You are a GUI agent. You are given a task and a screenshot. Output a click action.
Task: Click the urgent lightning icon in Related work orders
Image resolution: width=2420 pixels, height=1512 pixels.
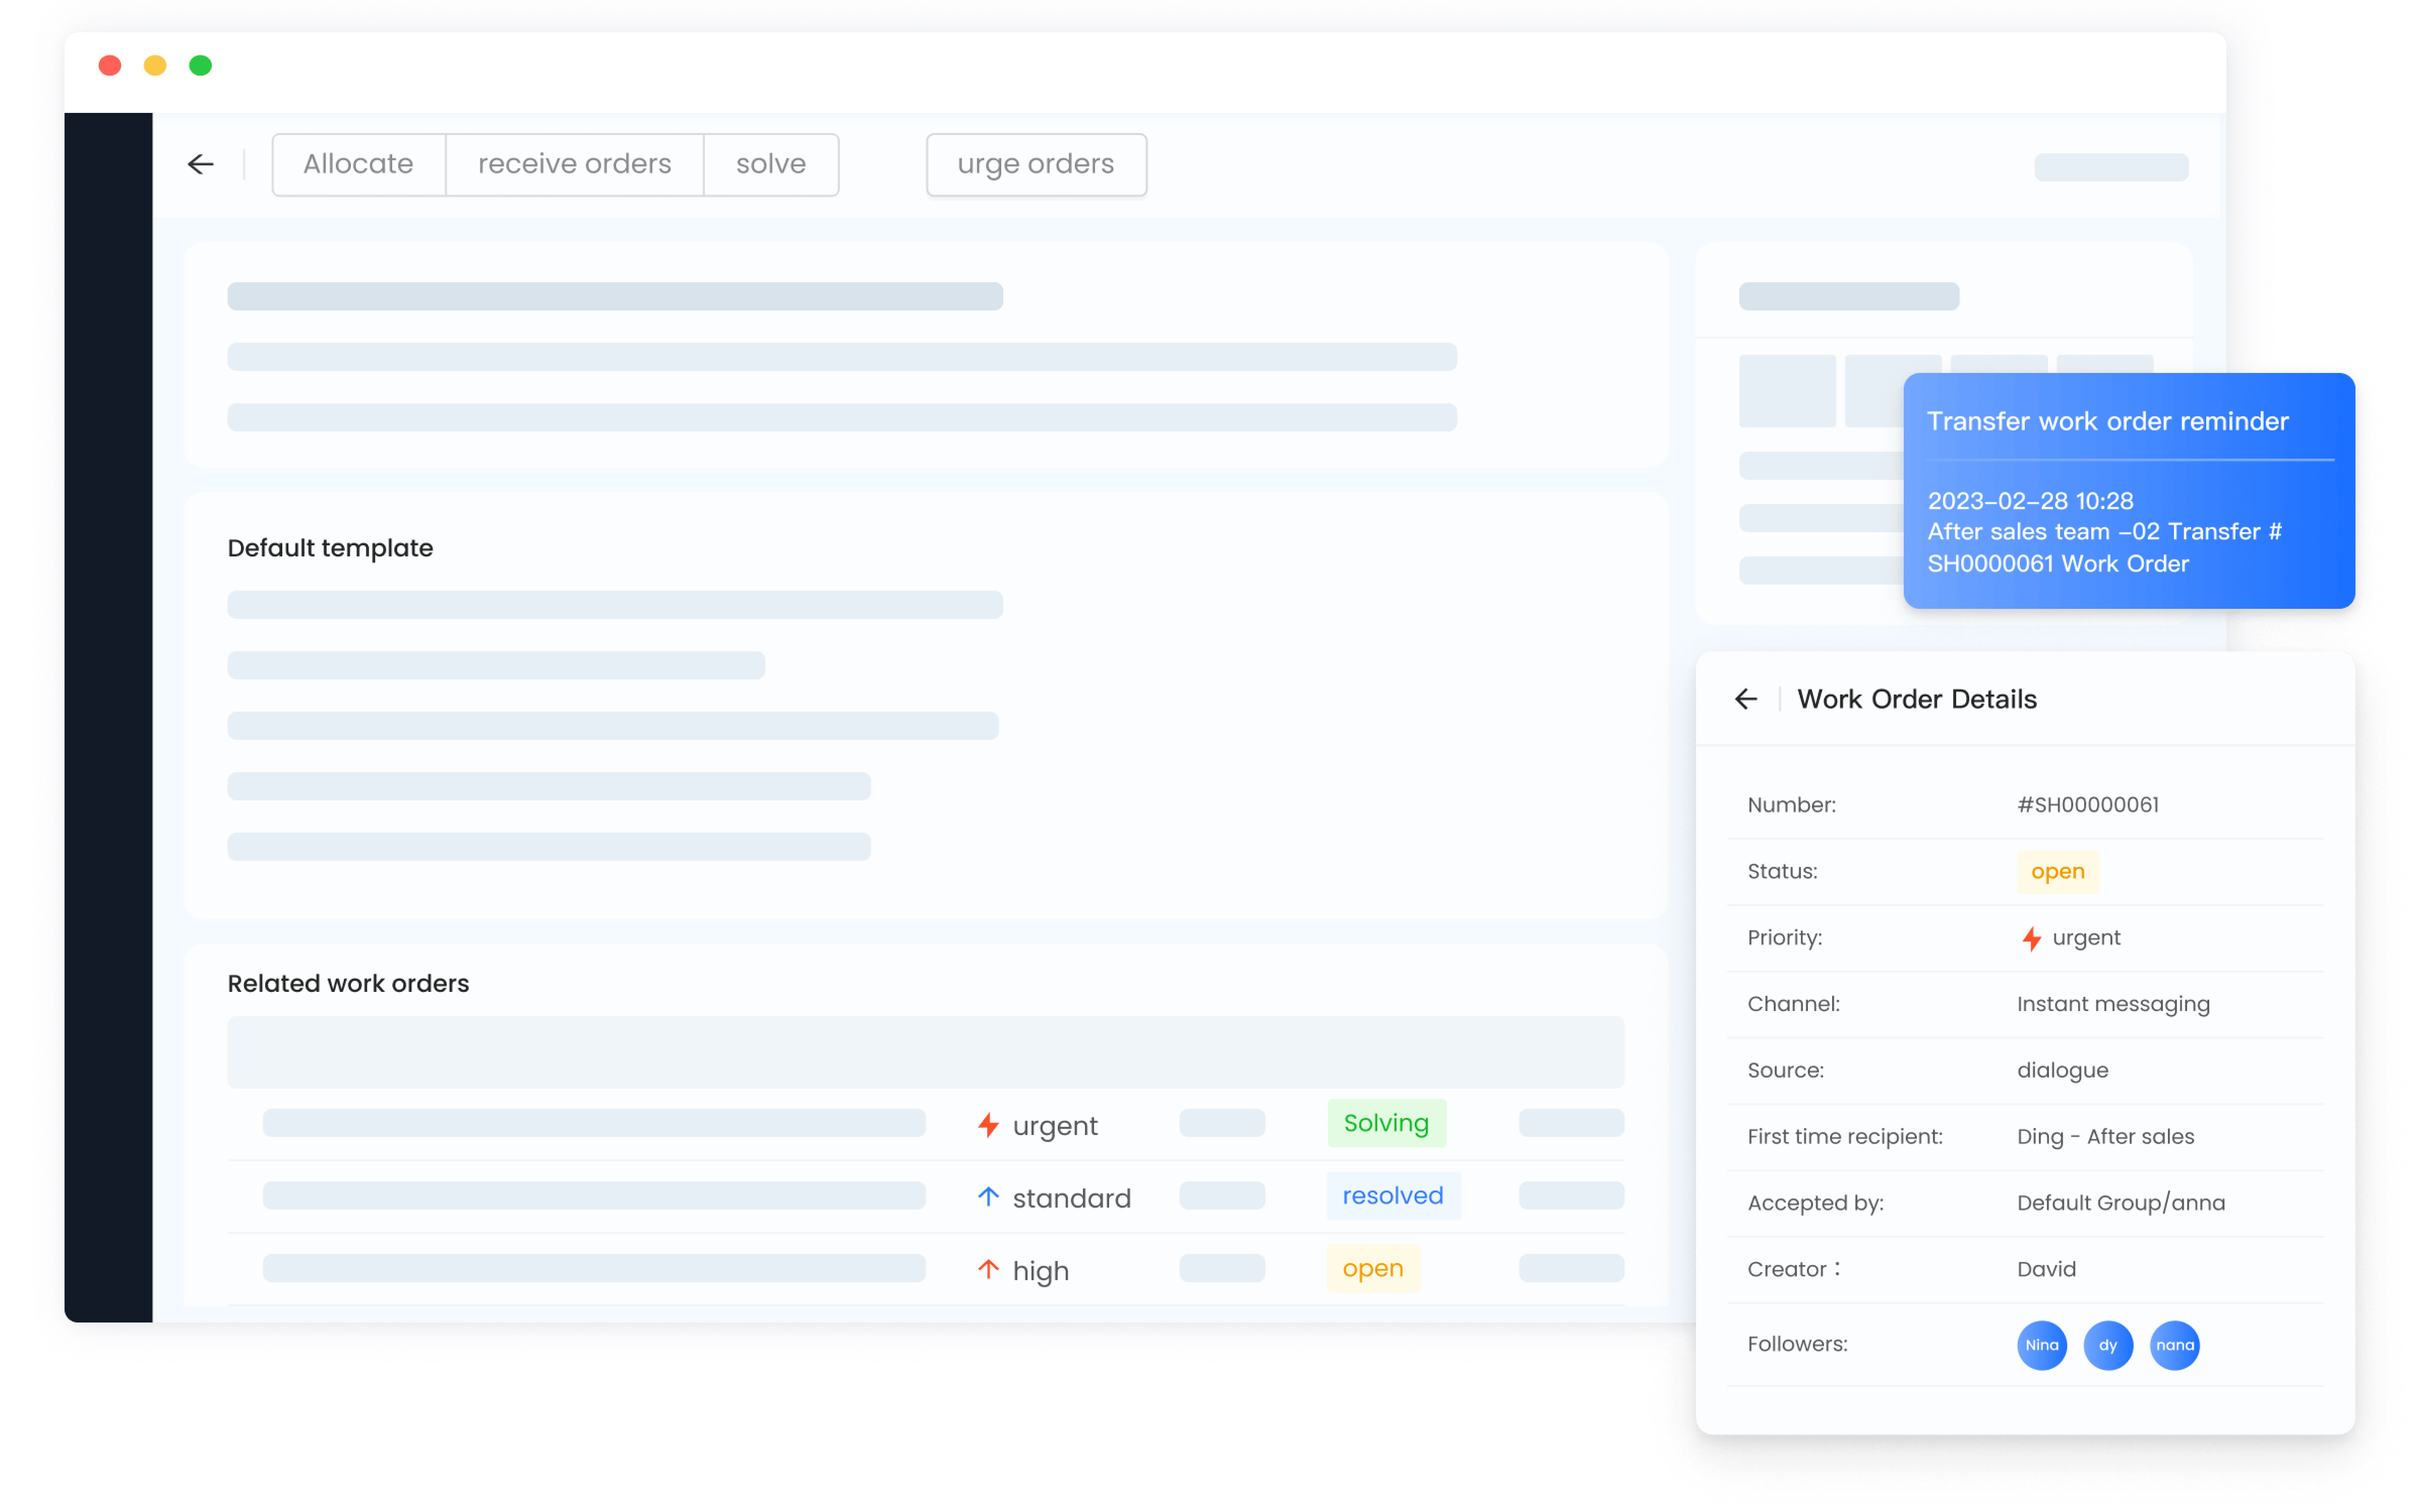coord(988,1125)
